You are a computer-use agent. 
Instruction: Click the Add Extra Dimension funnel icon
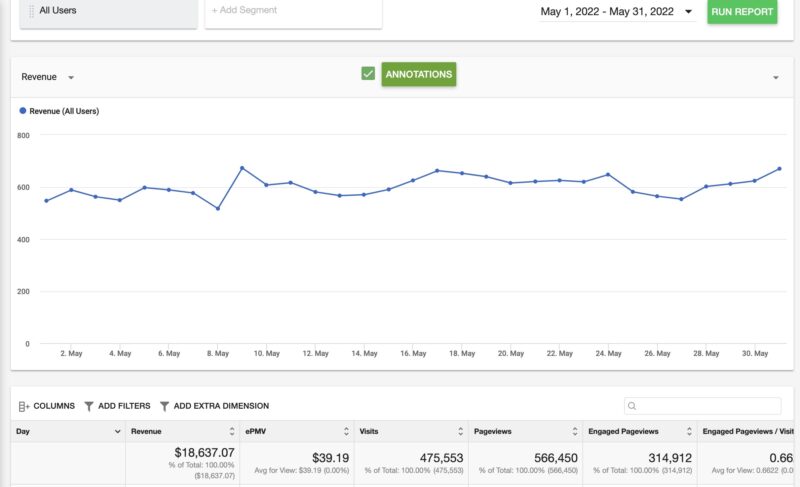pos(164,406)
